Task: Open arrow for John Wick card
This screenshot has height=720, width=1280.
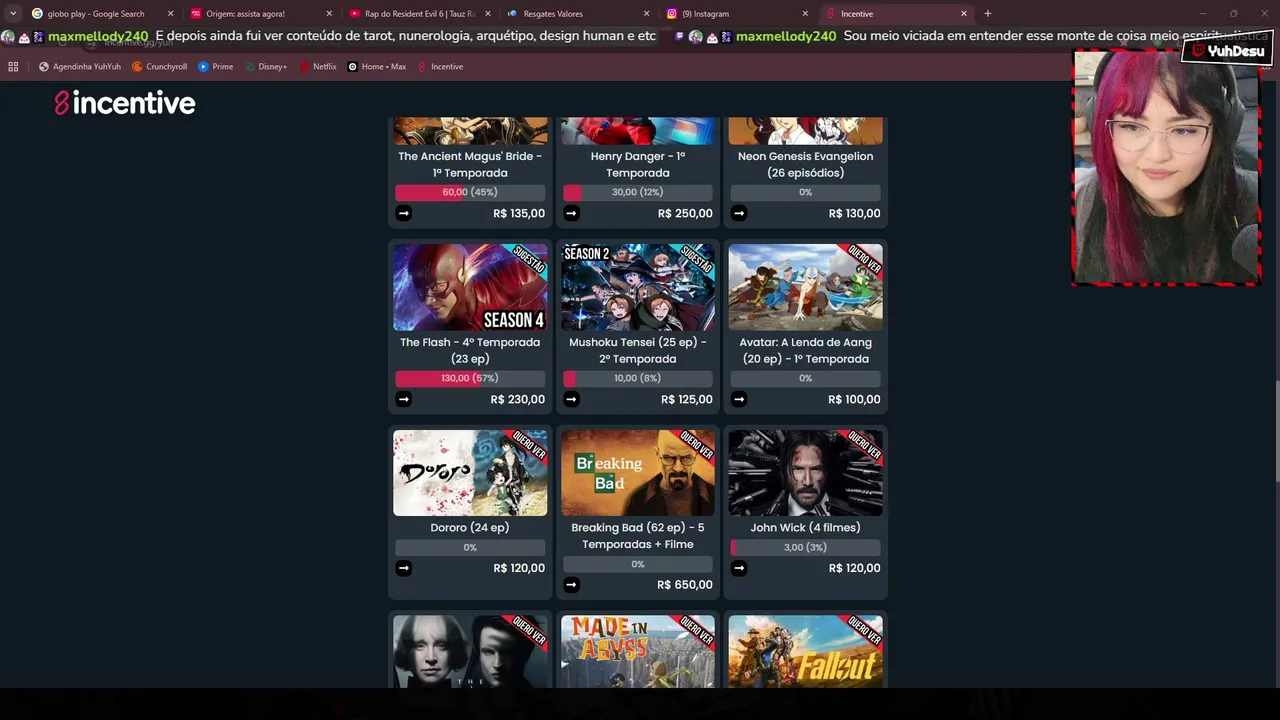Action: [x=739, y=568]
